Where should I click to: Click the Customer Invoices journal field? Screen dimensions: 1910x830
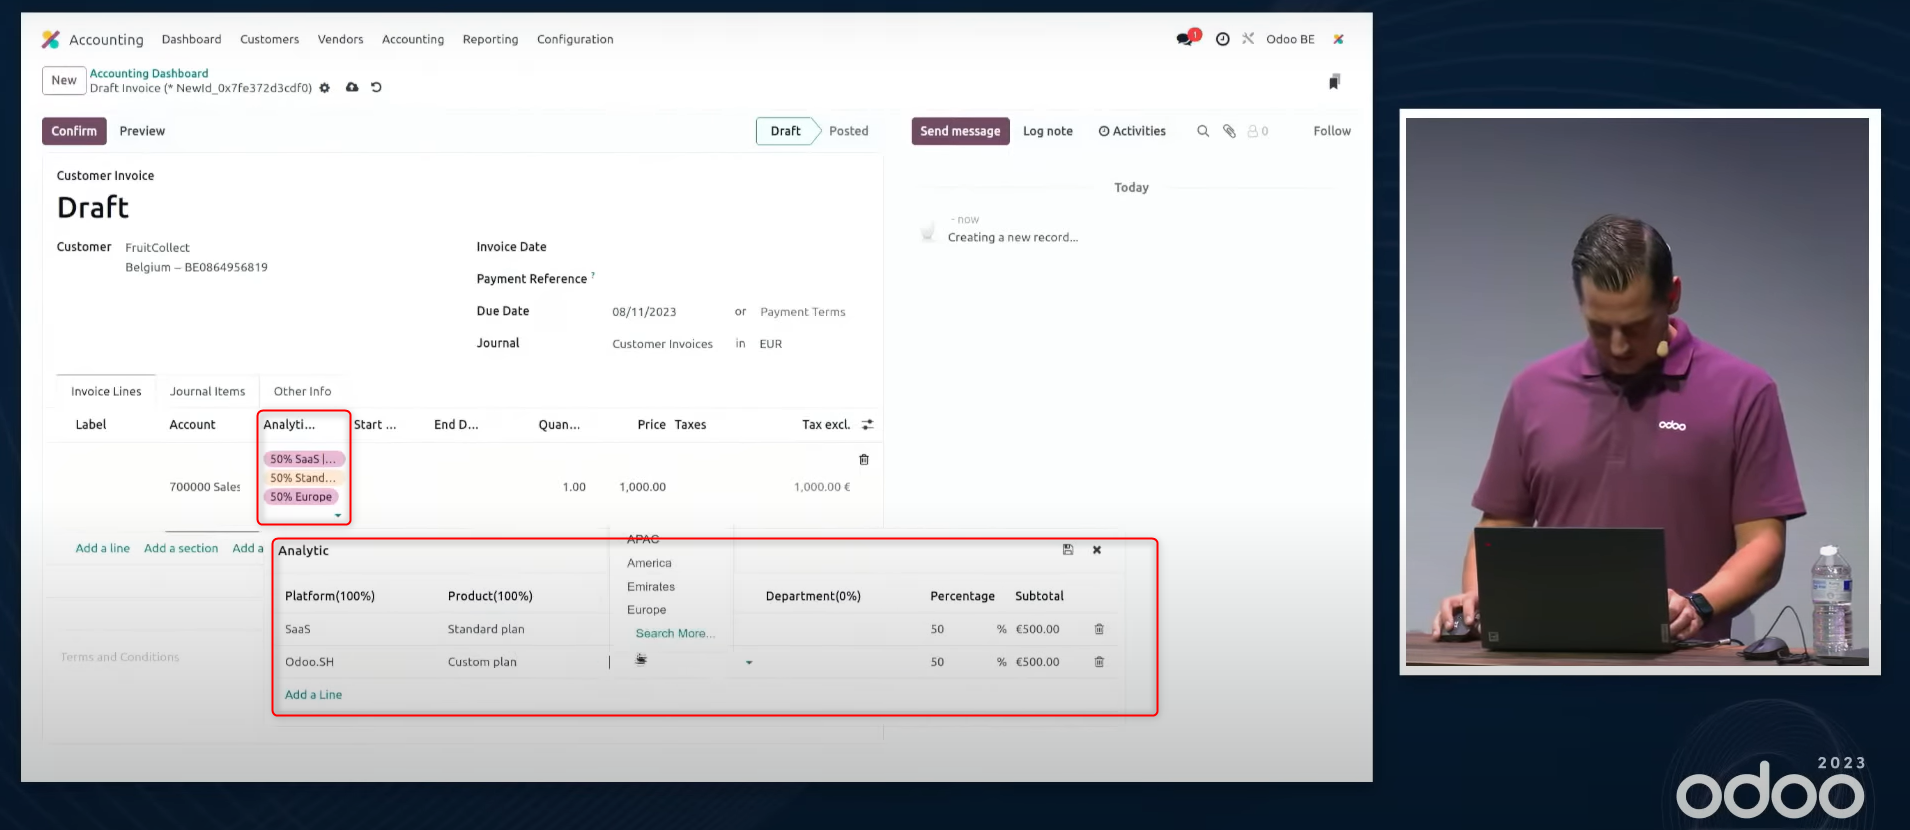662,344
